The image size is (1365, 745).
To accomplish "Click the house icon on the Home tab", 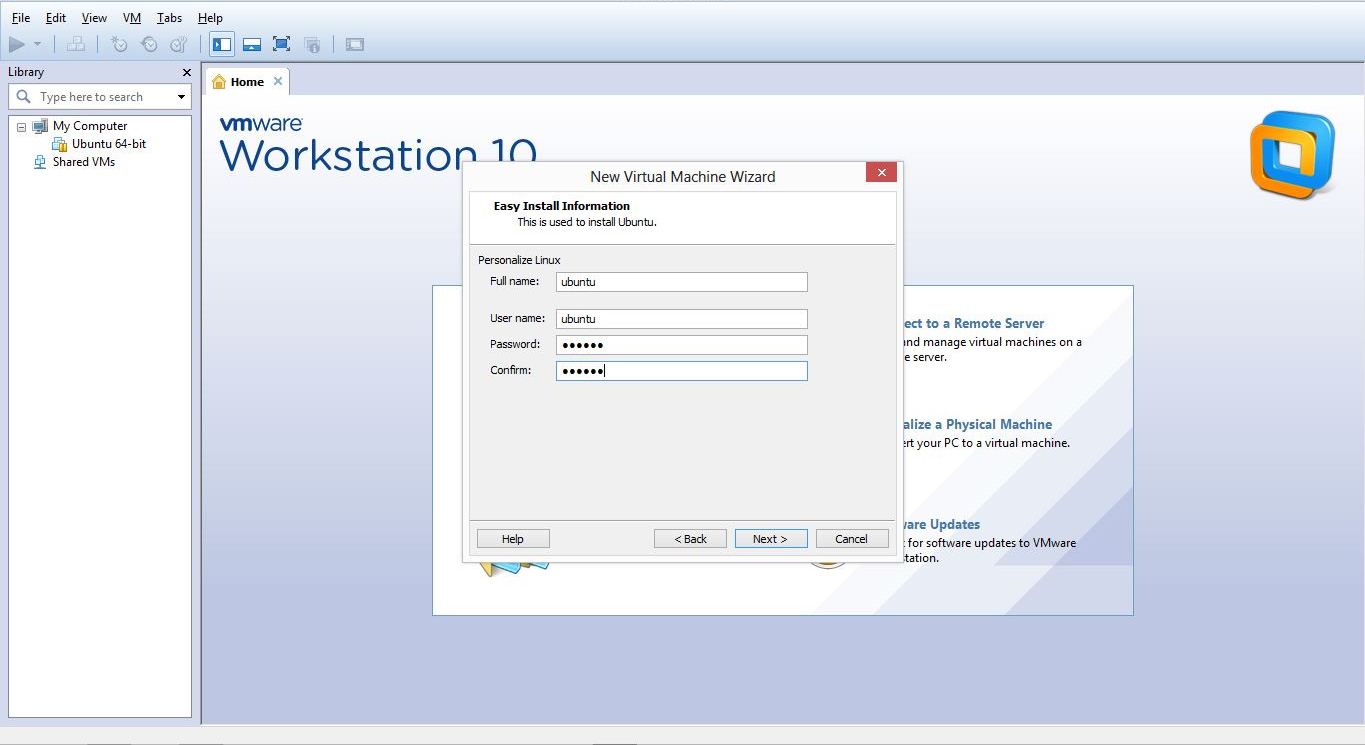I will (219, 82).
